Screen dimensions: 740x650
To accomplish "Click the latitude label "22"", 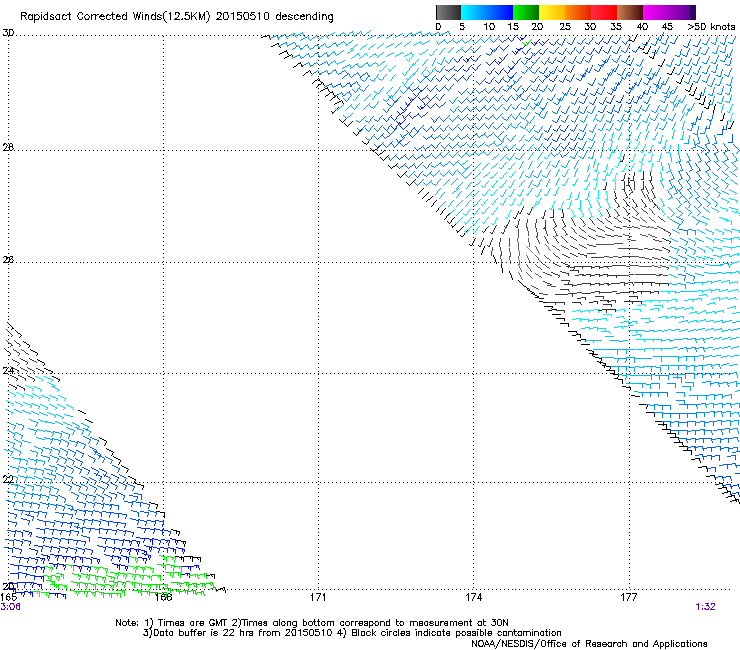I will tap(8, 479).
